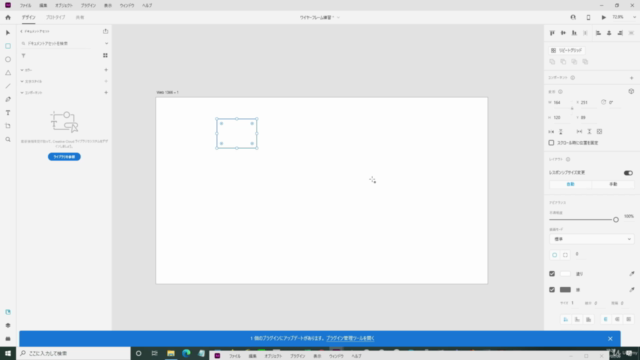Image resolution: width=640 pixels, height=360 pixels.
Task: Expand the document assets search dropdown
Action: point(107,43)
